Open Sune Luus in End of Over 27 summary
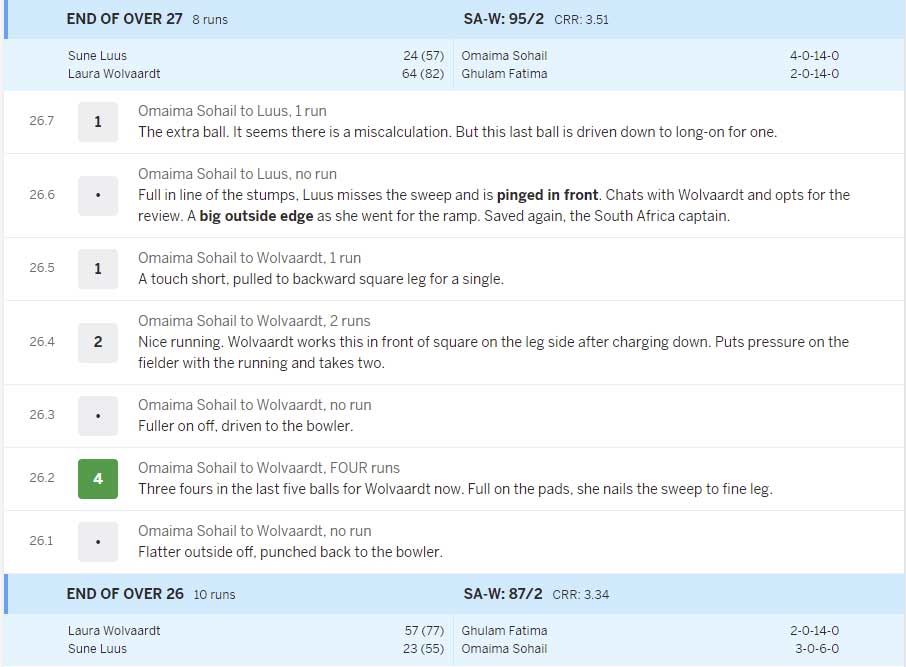The width and height of the screenshot is (906, 667). coord(97,56)
